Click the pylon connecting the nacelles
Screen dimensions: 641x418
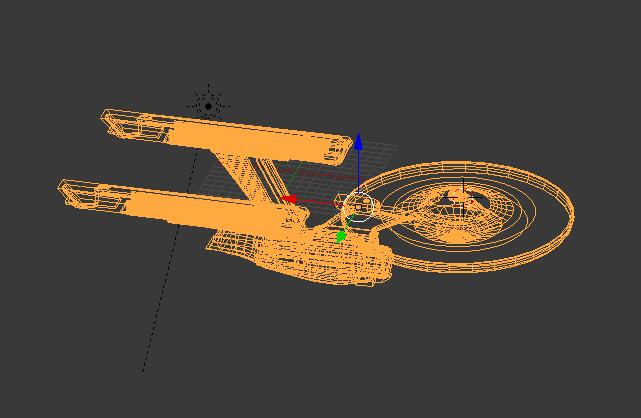249,178
